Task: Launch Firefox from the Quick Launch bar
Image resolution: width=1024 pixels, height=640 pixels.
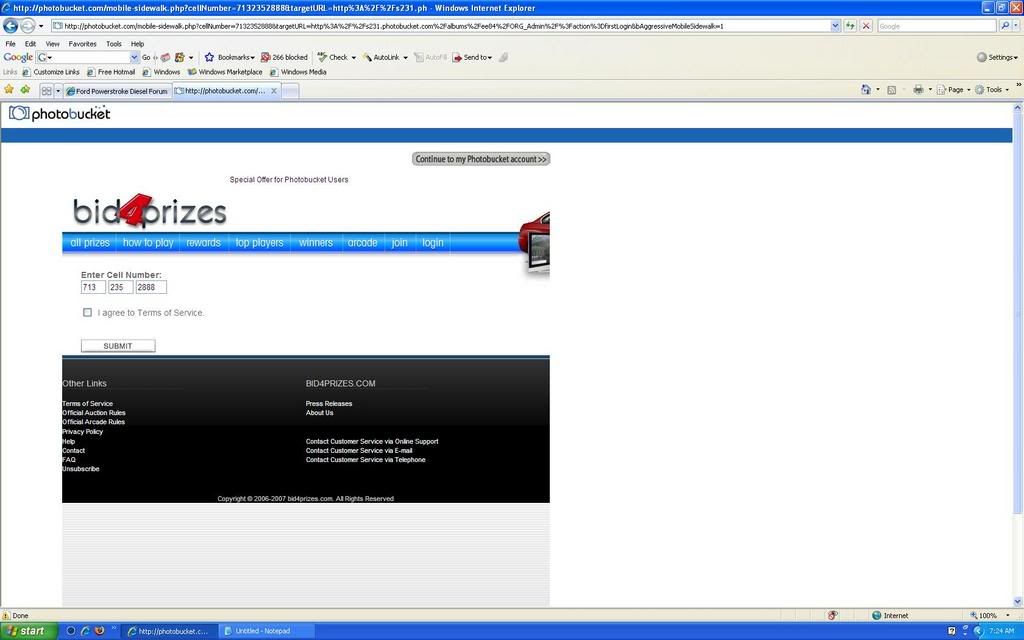Action: pos(99,631)
